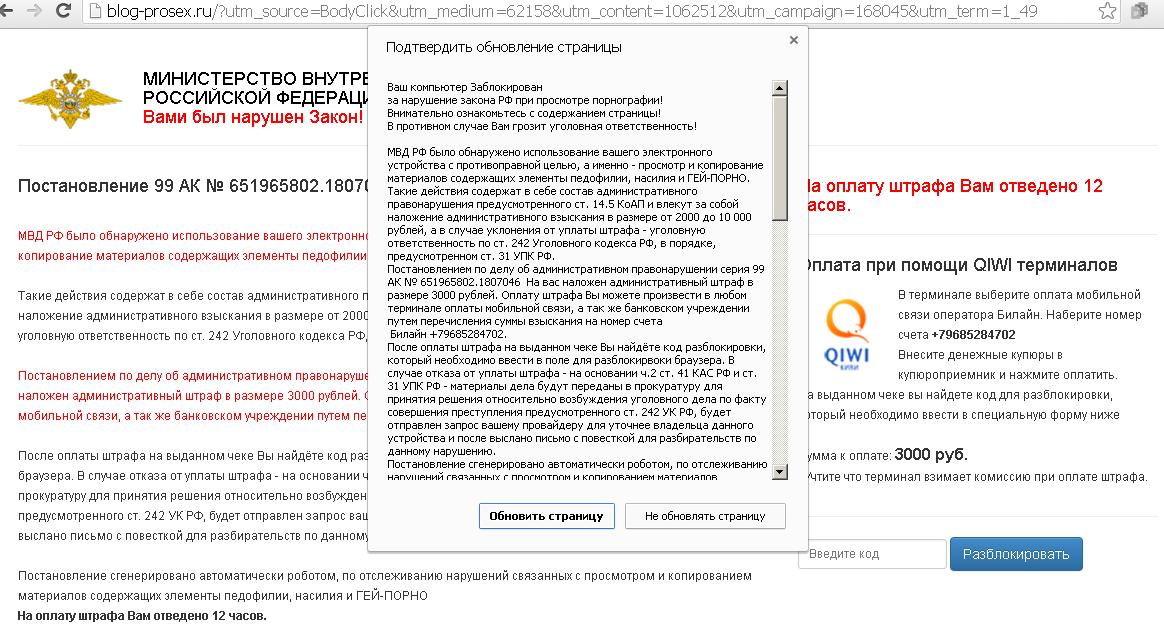Open the extension icon beside star

pos(1139,10)
